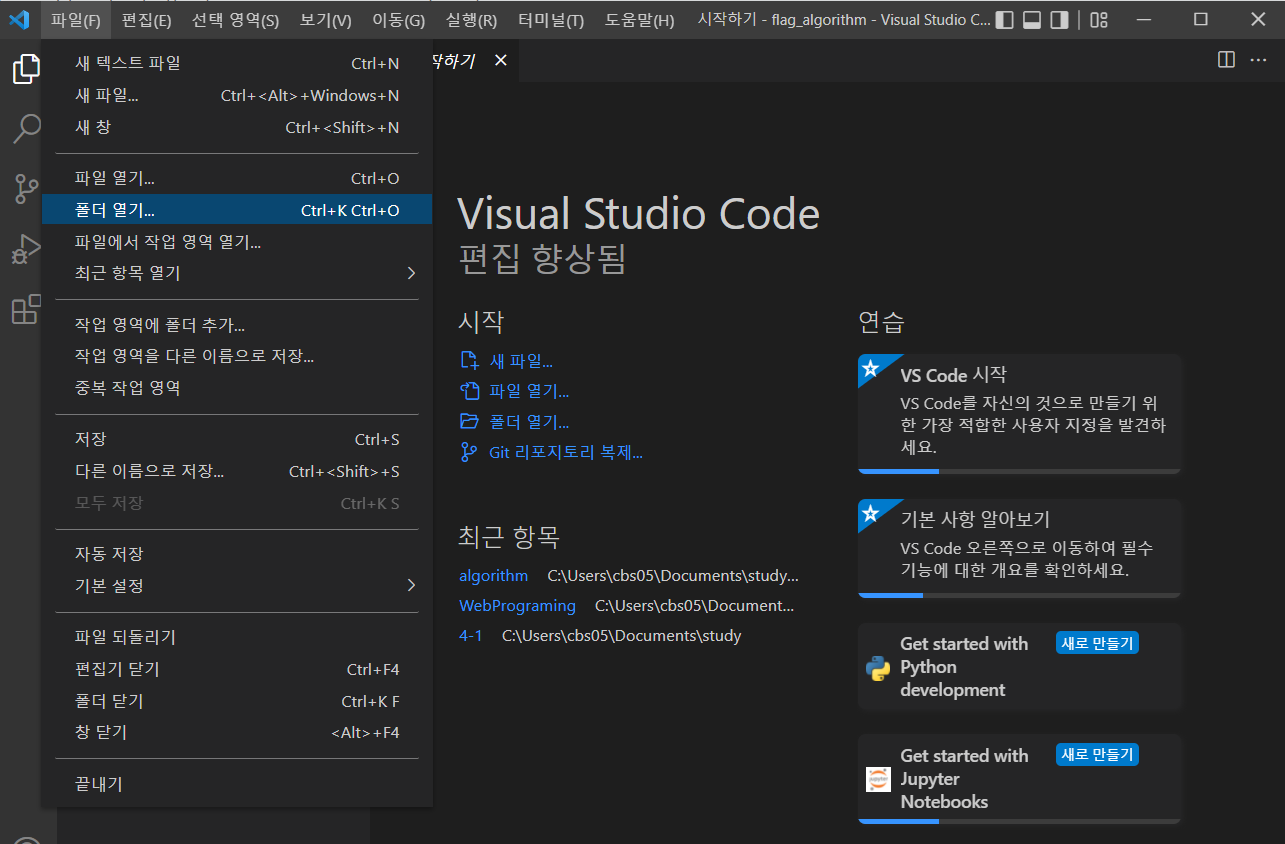Open Get started with Python development card
This screenshot has height=844, width=1285.
point(1019,667)
